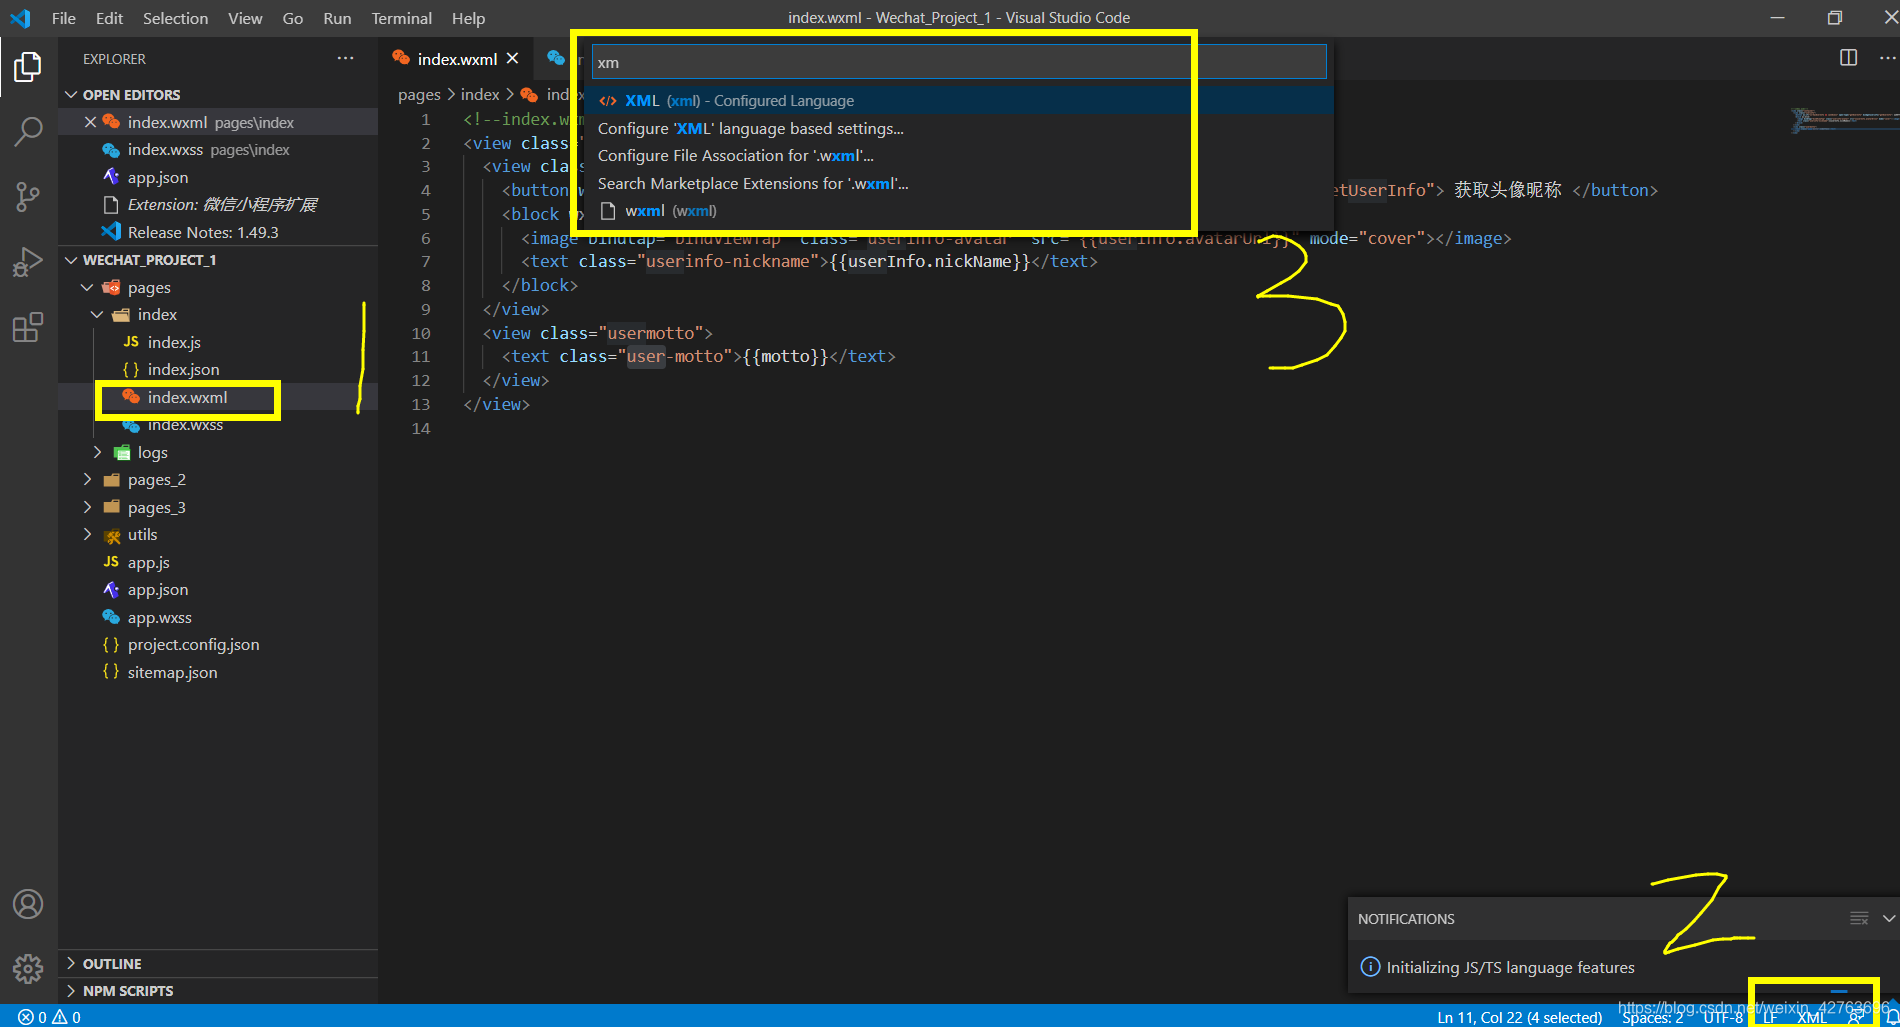Click the XML language mode in status bar
This screenshot has width=1900, height=1027.
click(1811, 1017)
